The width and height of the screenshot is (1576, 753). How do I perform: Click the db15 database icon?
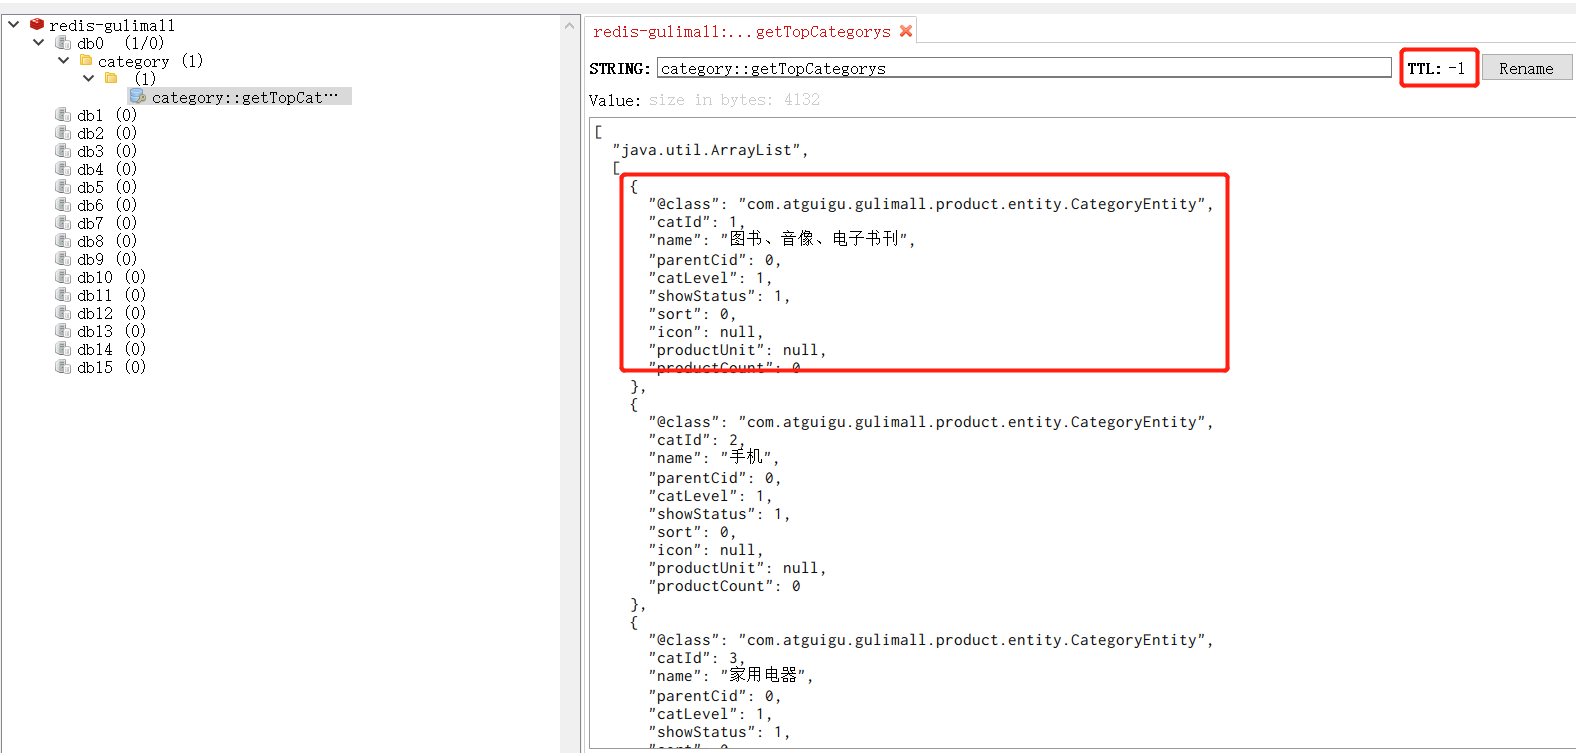(x=63, y=366)
